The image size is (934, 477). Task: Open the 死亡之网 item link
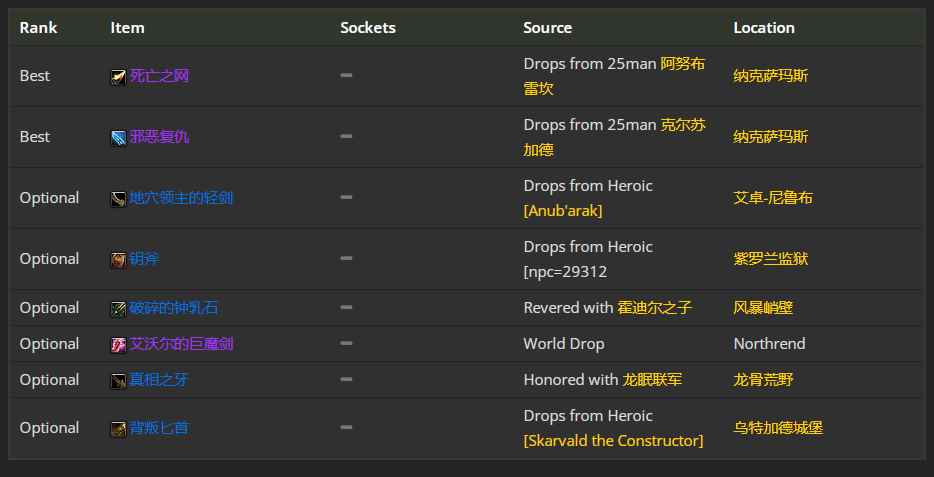[159, 76]
